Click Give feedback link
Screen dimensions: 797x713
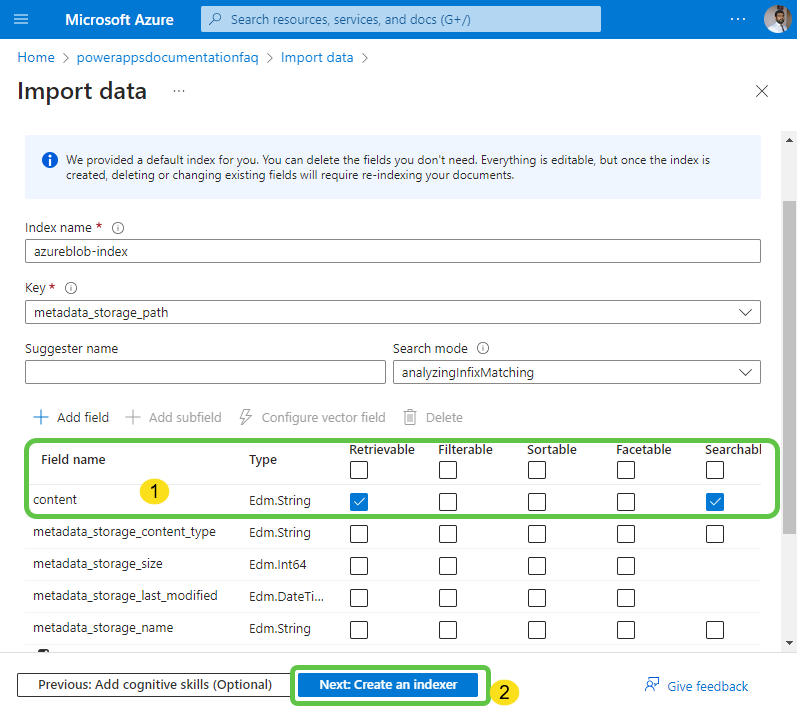click(708, 686)
